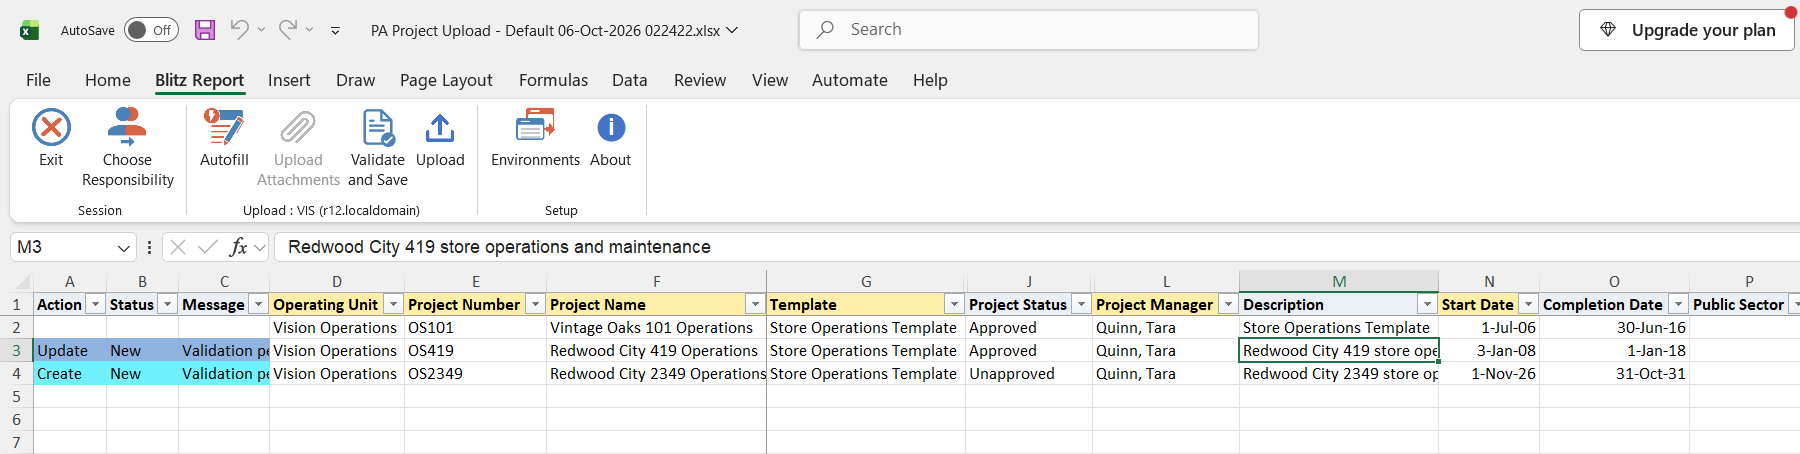The width and height of the screenshot is (1800, 454).
Task: Open the Name Box dropdown
Action: (x=124, y=247)
